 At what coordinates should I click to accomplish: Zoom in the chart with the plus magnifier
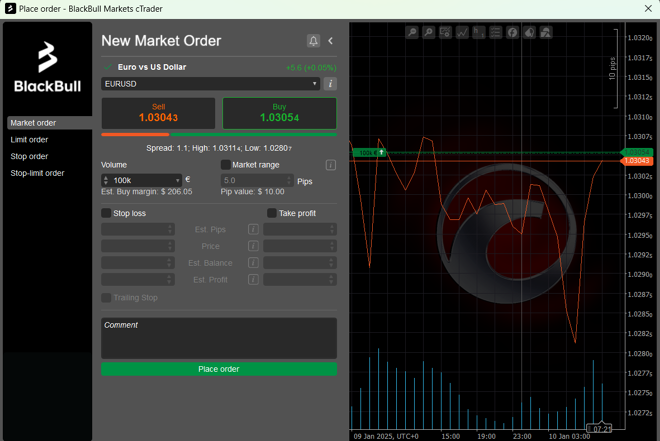428,32
